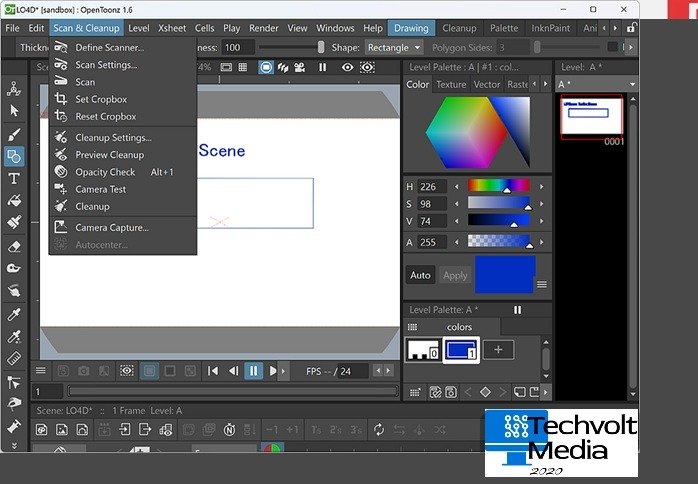698x484 pixels.
Task: Click the previous frame button
Action: [x=233, y=371]
